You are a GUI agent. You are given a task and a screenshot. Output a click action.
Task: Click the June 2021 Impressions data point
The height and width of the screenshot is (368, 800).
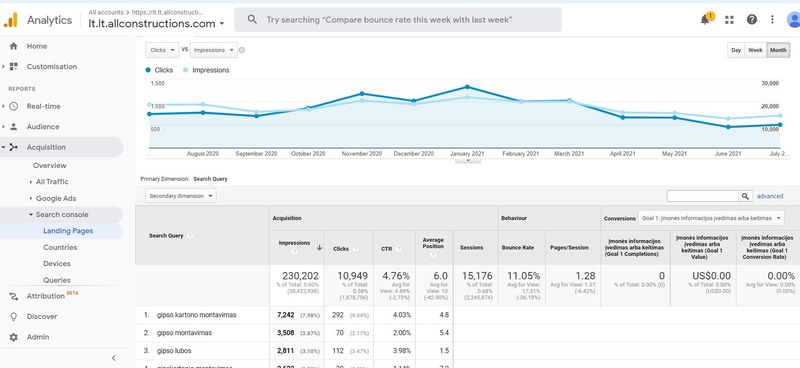[x=728, y=118]
